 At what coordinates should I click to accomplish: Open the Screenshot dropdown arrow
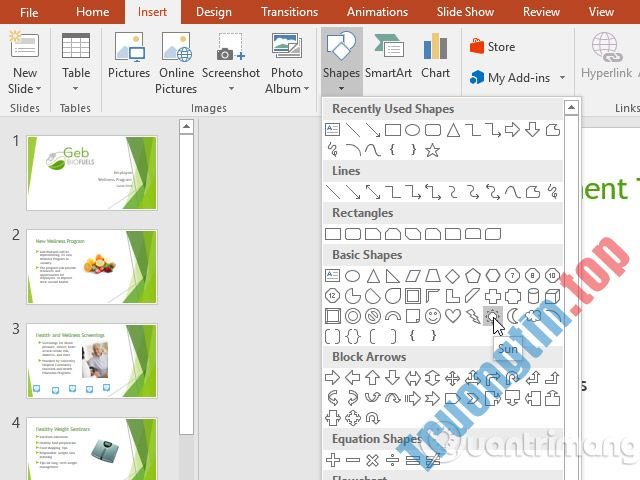[x=231, y=88]
